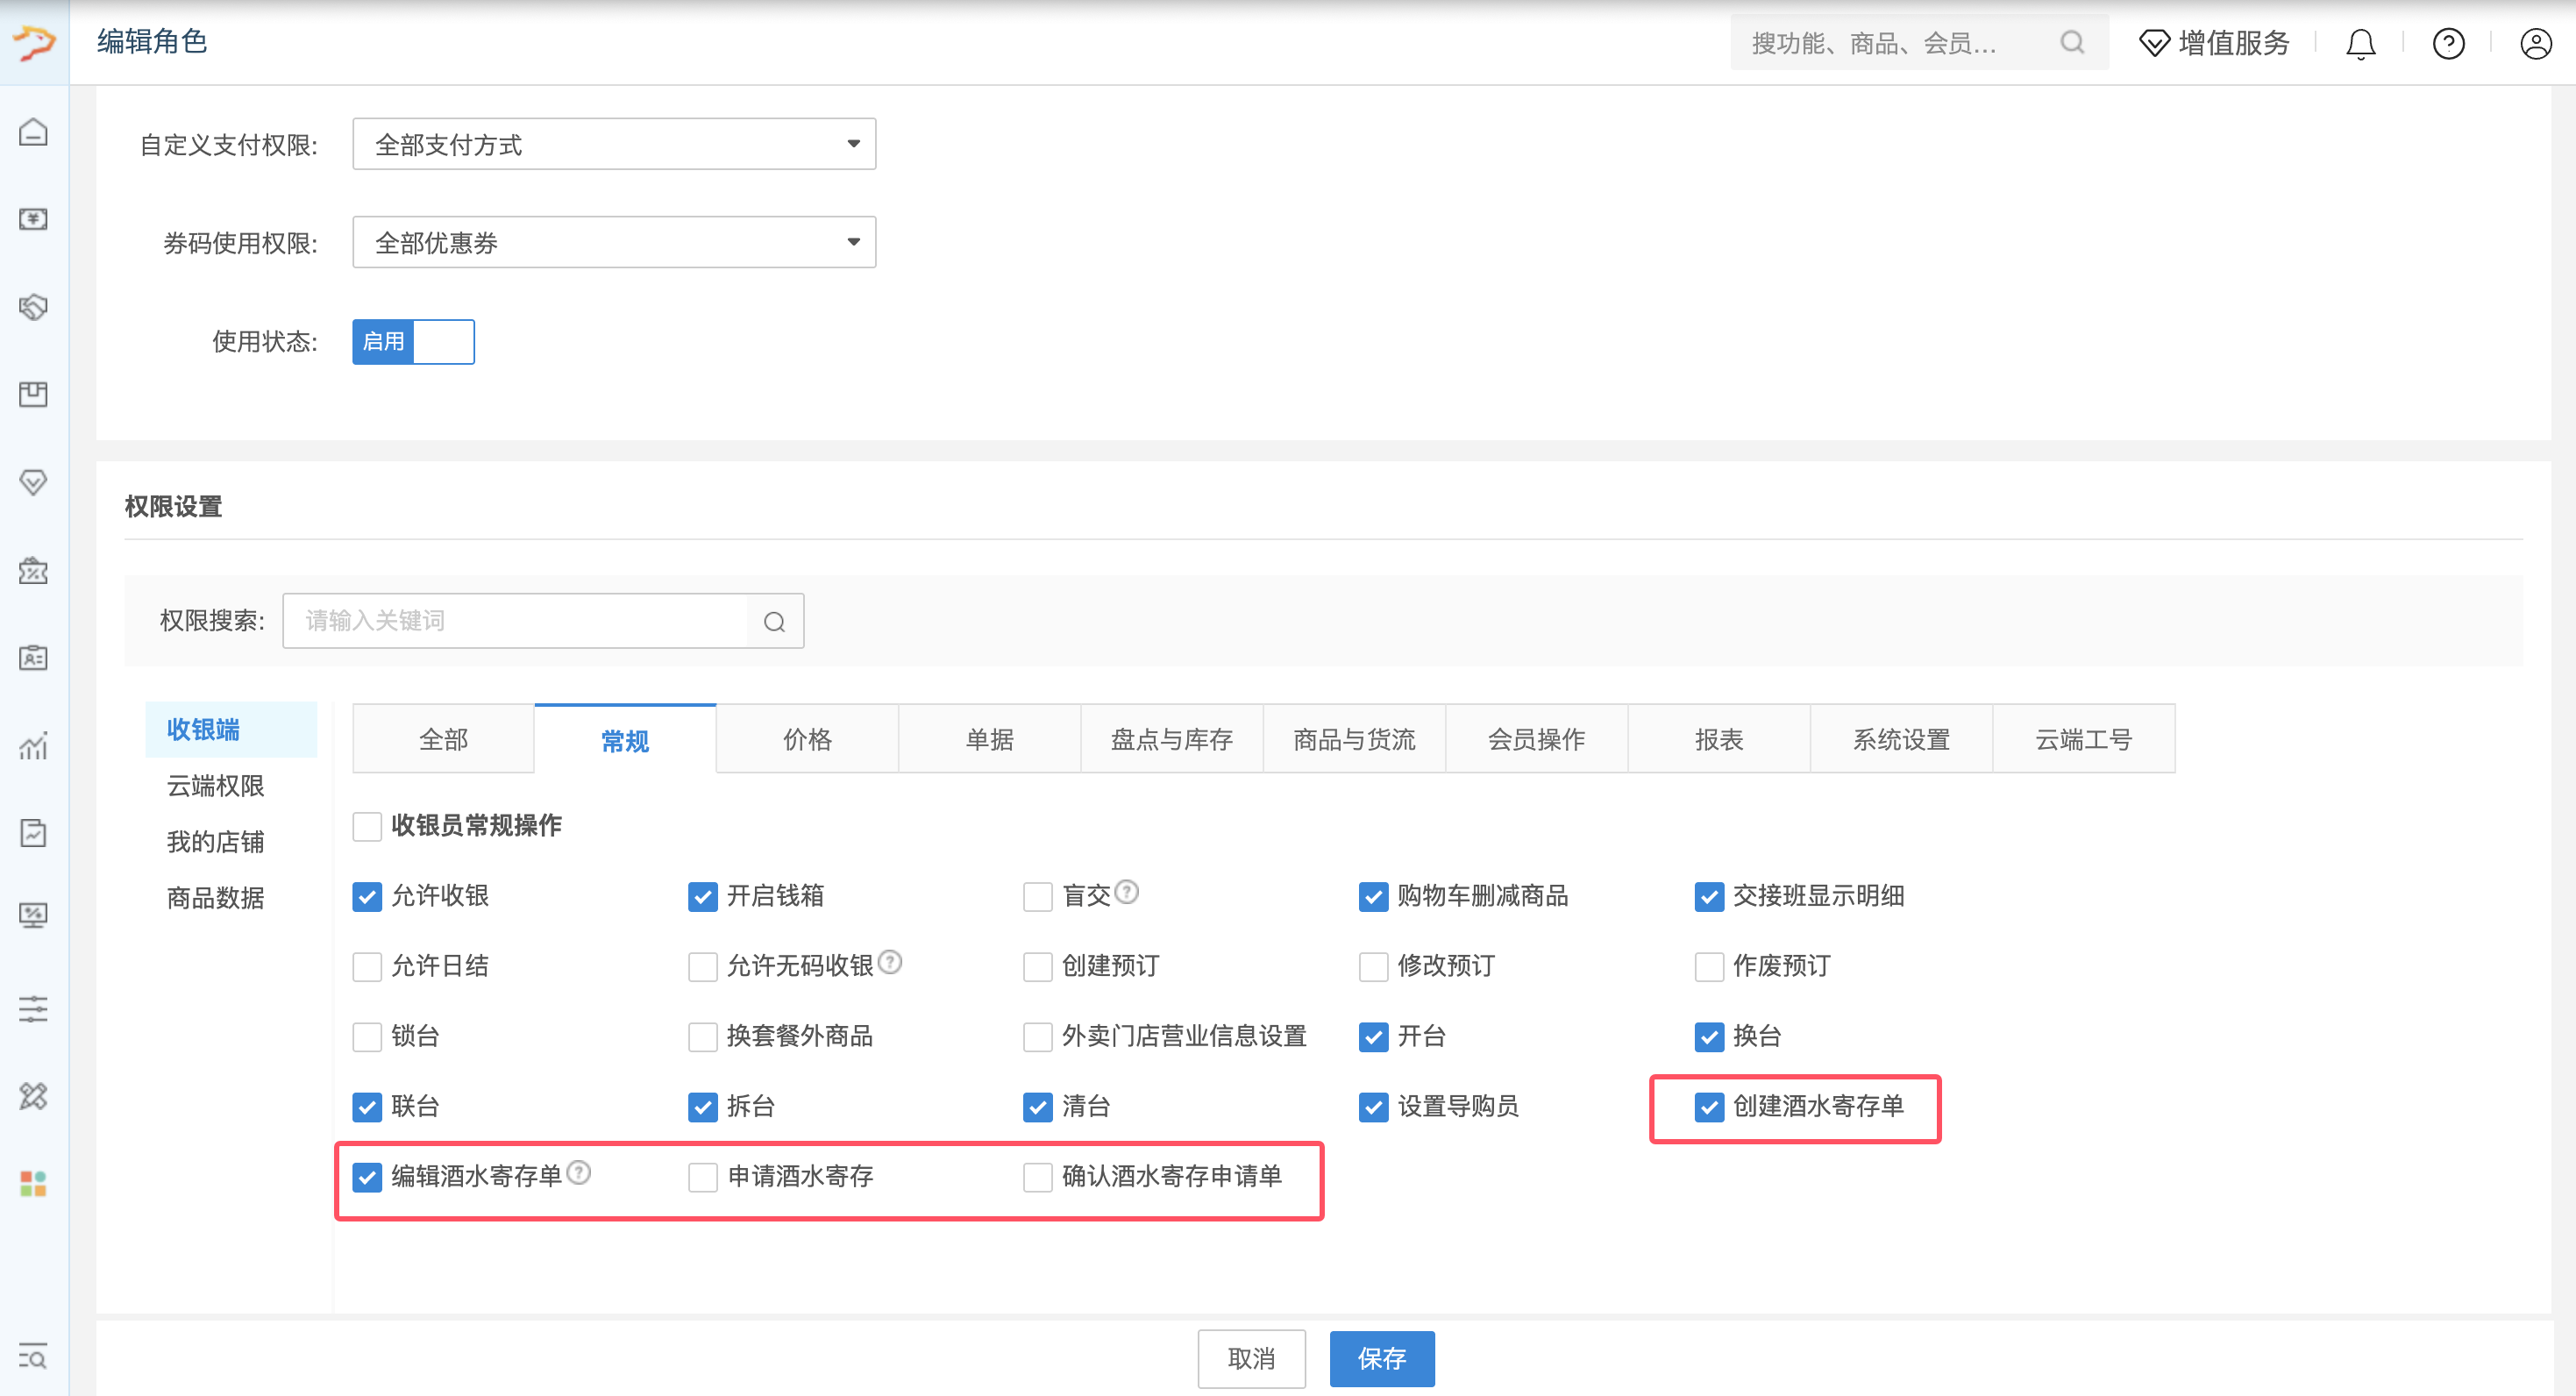Click the search magnifier in permission search box
Image resolution: width=2576 pixels, height=1396 pixels.
coord(774,621)
